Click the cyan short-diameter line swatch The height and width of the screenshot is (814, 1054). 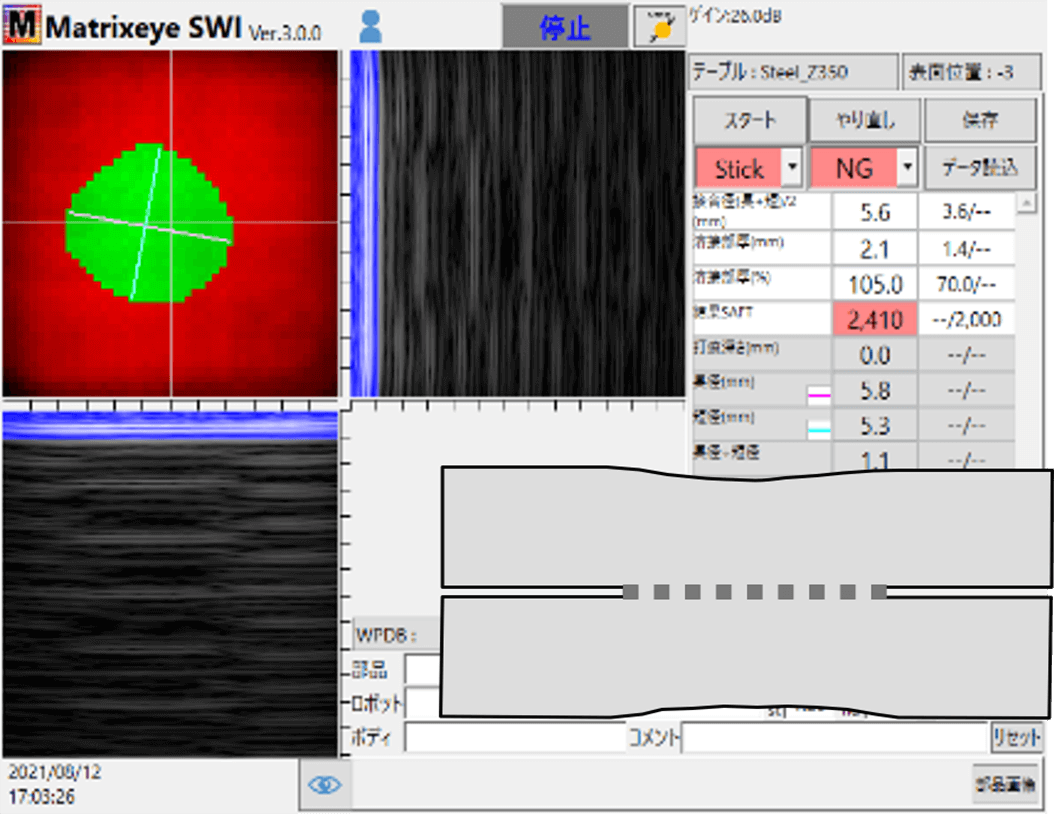818,429
